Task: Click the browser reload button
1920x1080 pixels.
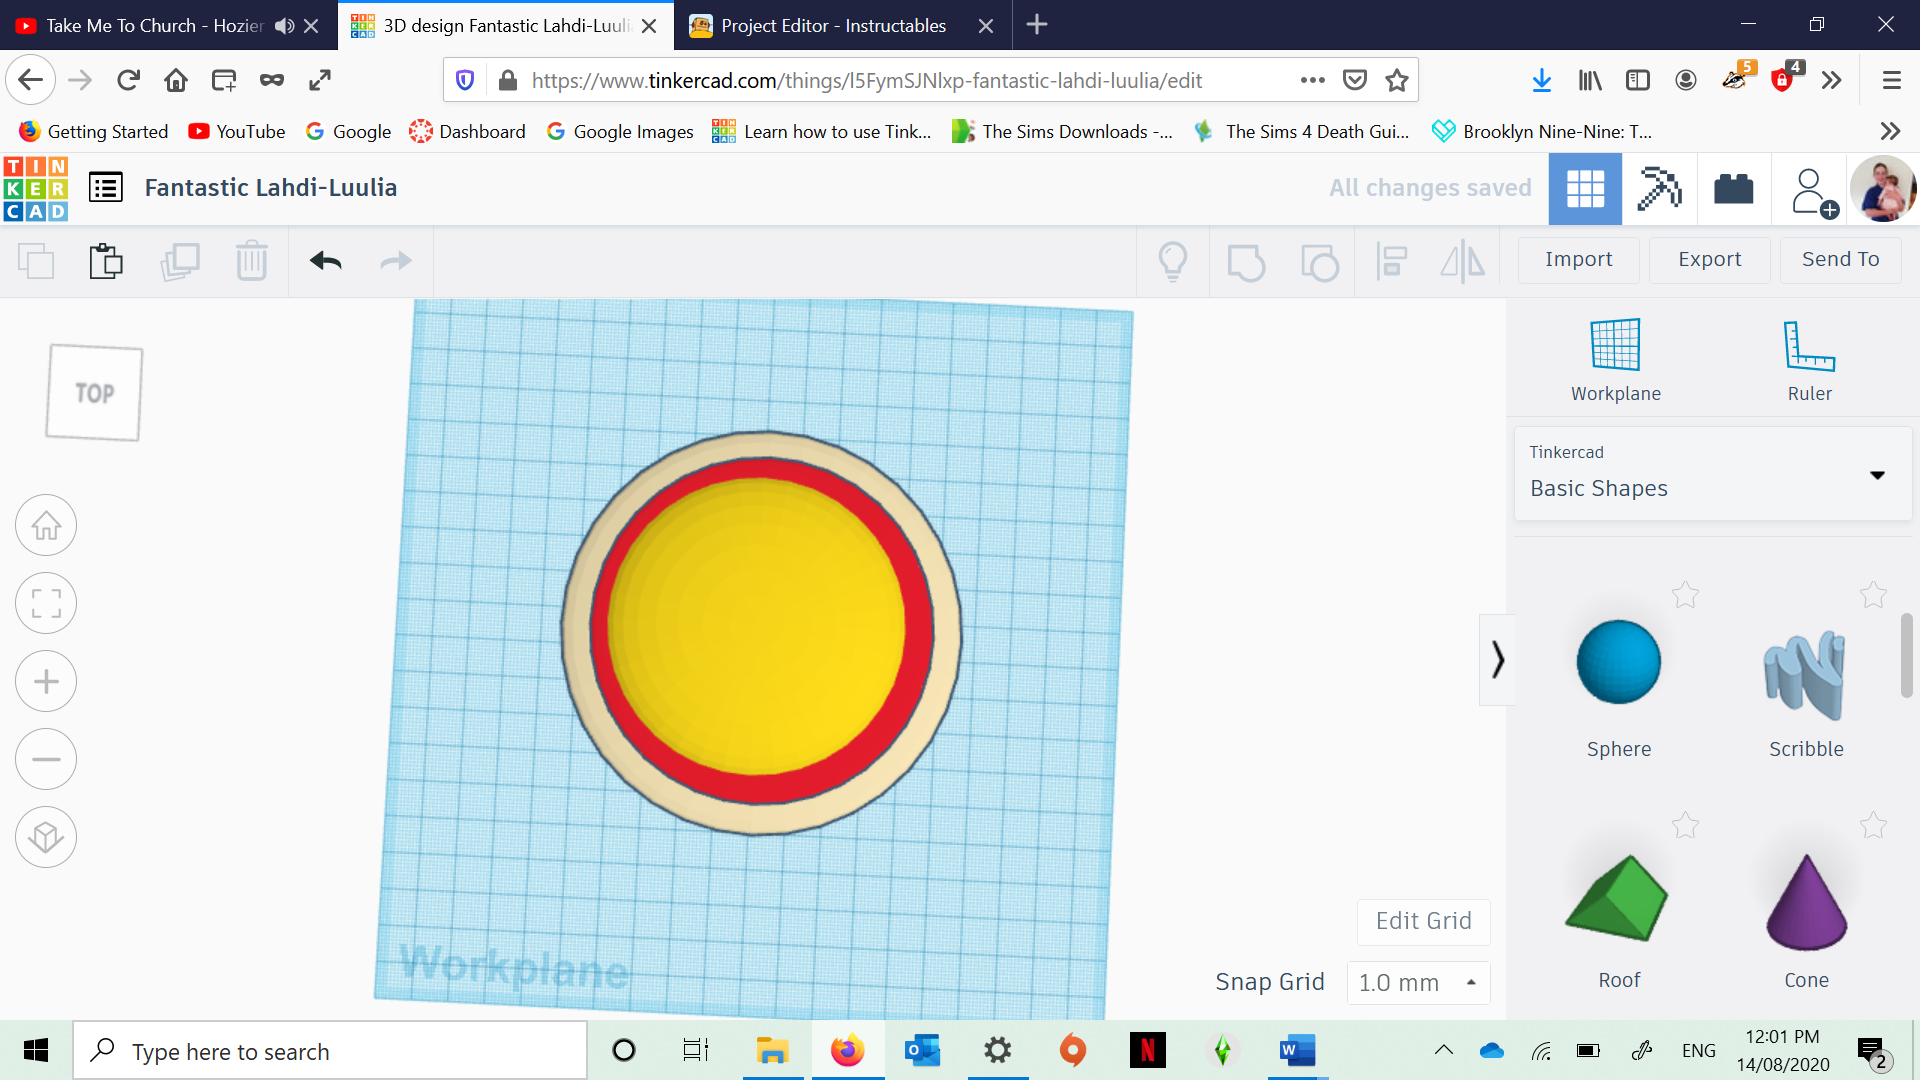Action: click(x=128, y=80)
